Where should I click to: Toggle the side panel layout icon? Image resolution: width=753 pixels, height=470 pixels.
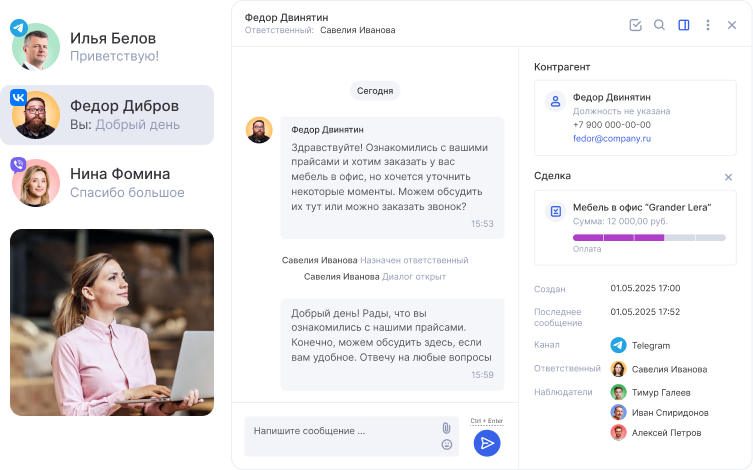(x=684, y=25)
